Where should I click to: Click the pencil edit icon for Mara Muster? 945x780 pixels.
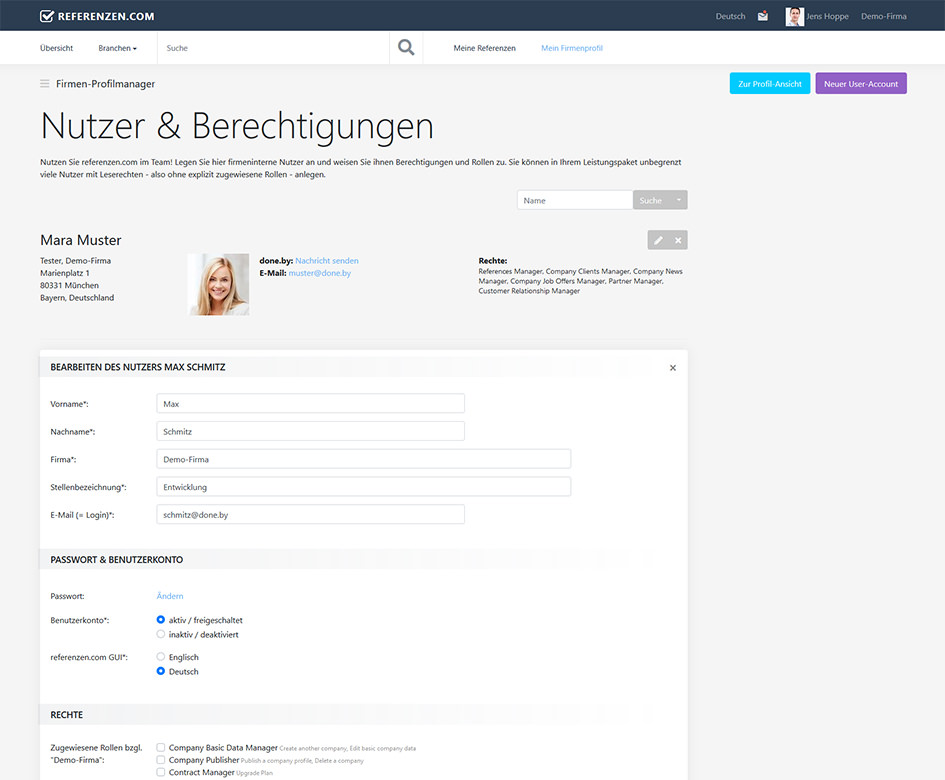point(656,239)
